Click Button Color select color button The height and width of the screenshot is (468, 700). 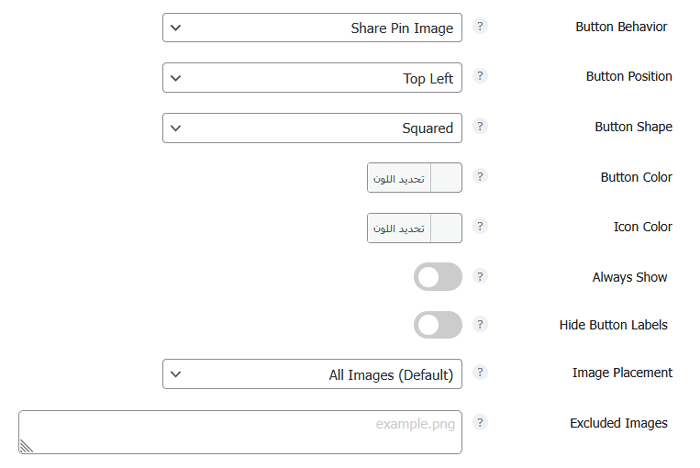pos(399,178)
